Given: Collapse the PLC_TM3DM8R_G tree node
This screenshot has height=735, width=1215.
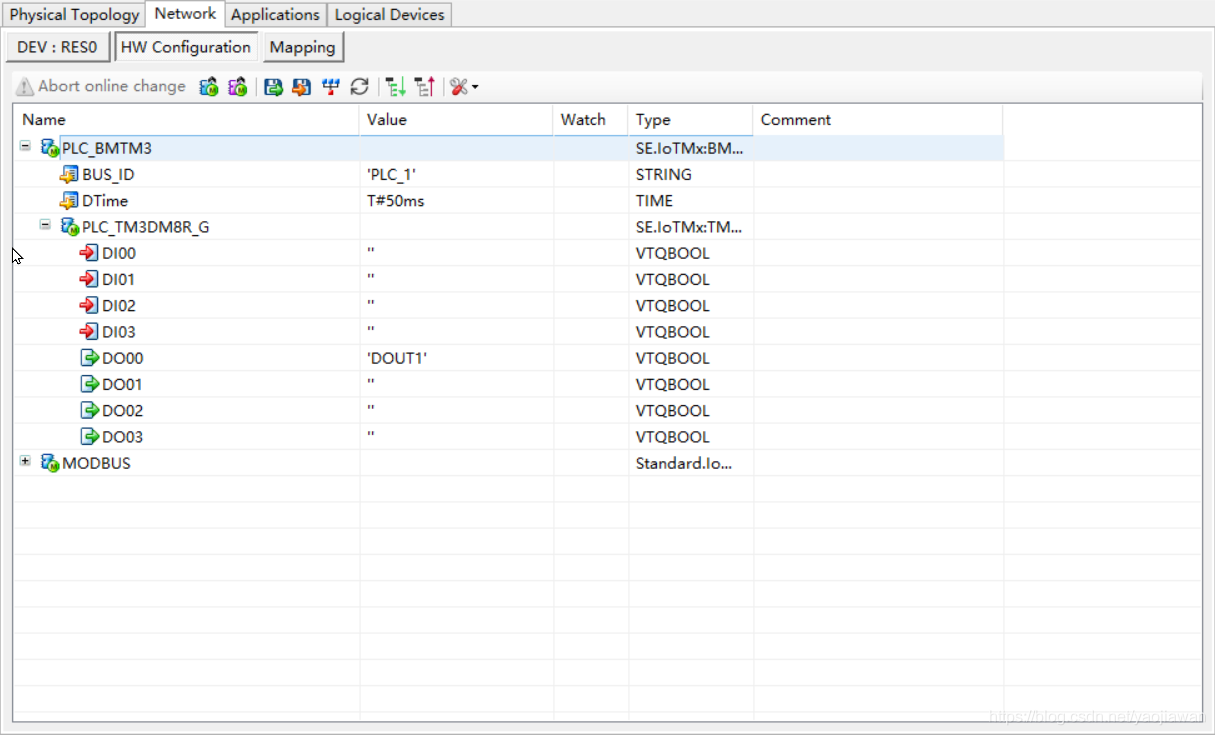Looking at the screenshot, I should [x=45, y=226].
